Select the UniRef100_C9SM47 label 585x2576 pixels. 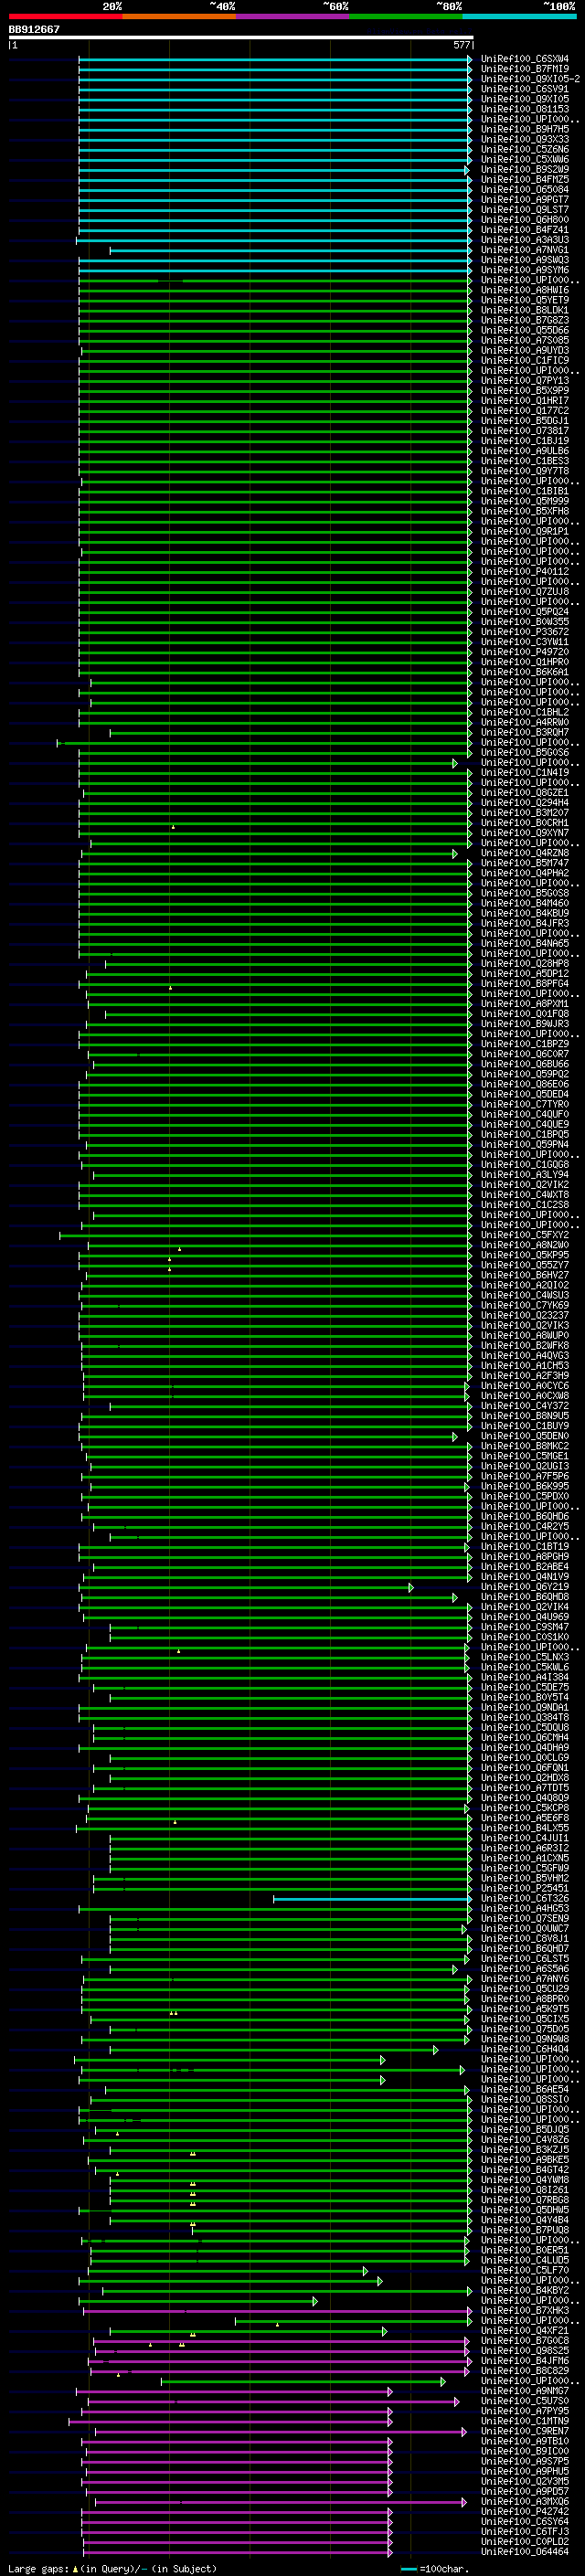tap(525, 1627)
